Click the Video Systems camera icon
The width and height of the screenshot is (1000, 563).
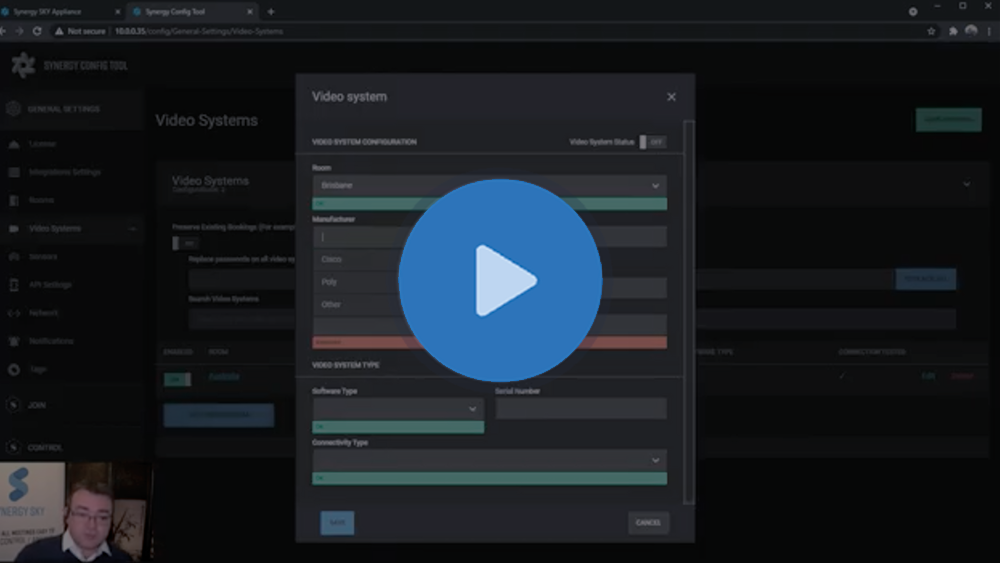(14, 228)
